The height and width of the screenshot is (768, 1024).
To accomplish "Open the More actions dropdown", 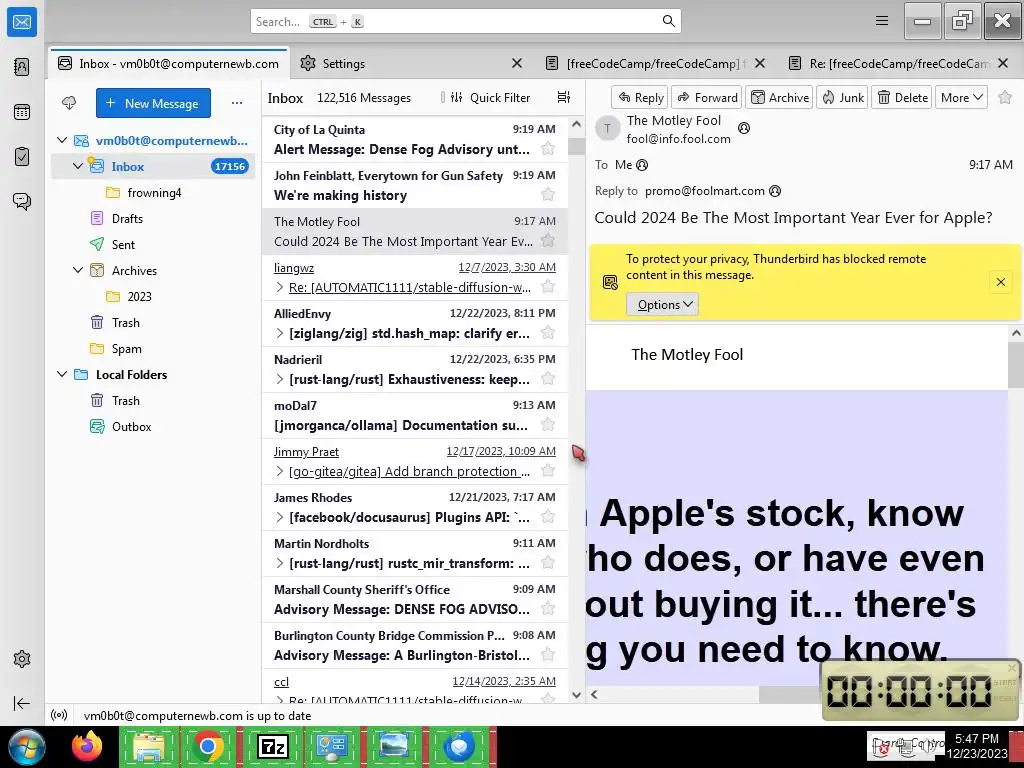I will [961, 97].
